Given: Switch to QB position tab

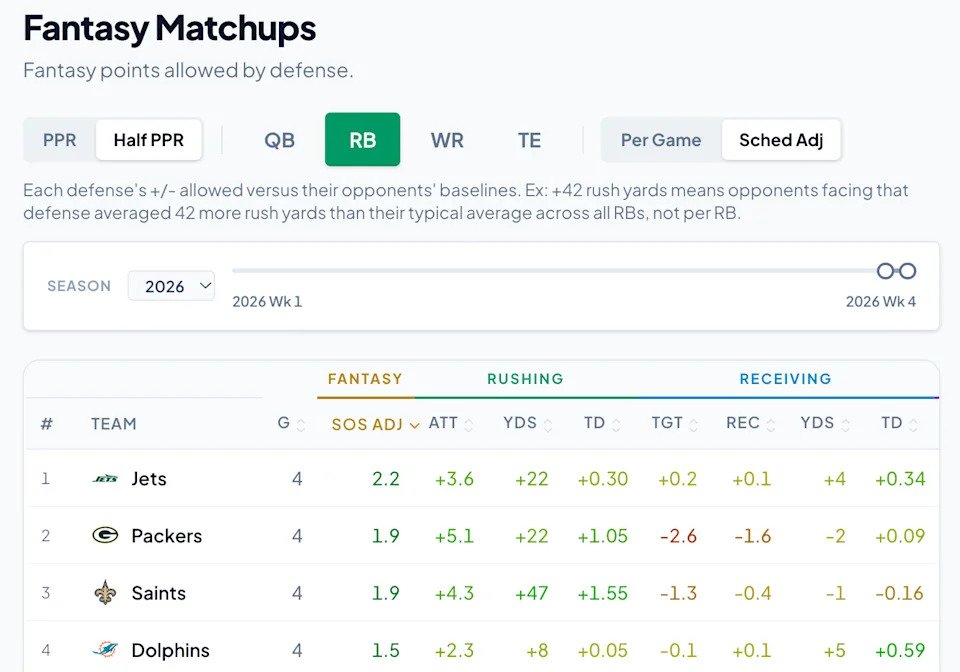Looking at the screenshot, I should pos(279,140).
